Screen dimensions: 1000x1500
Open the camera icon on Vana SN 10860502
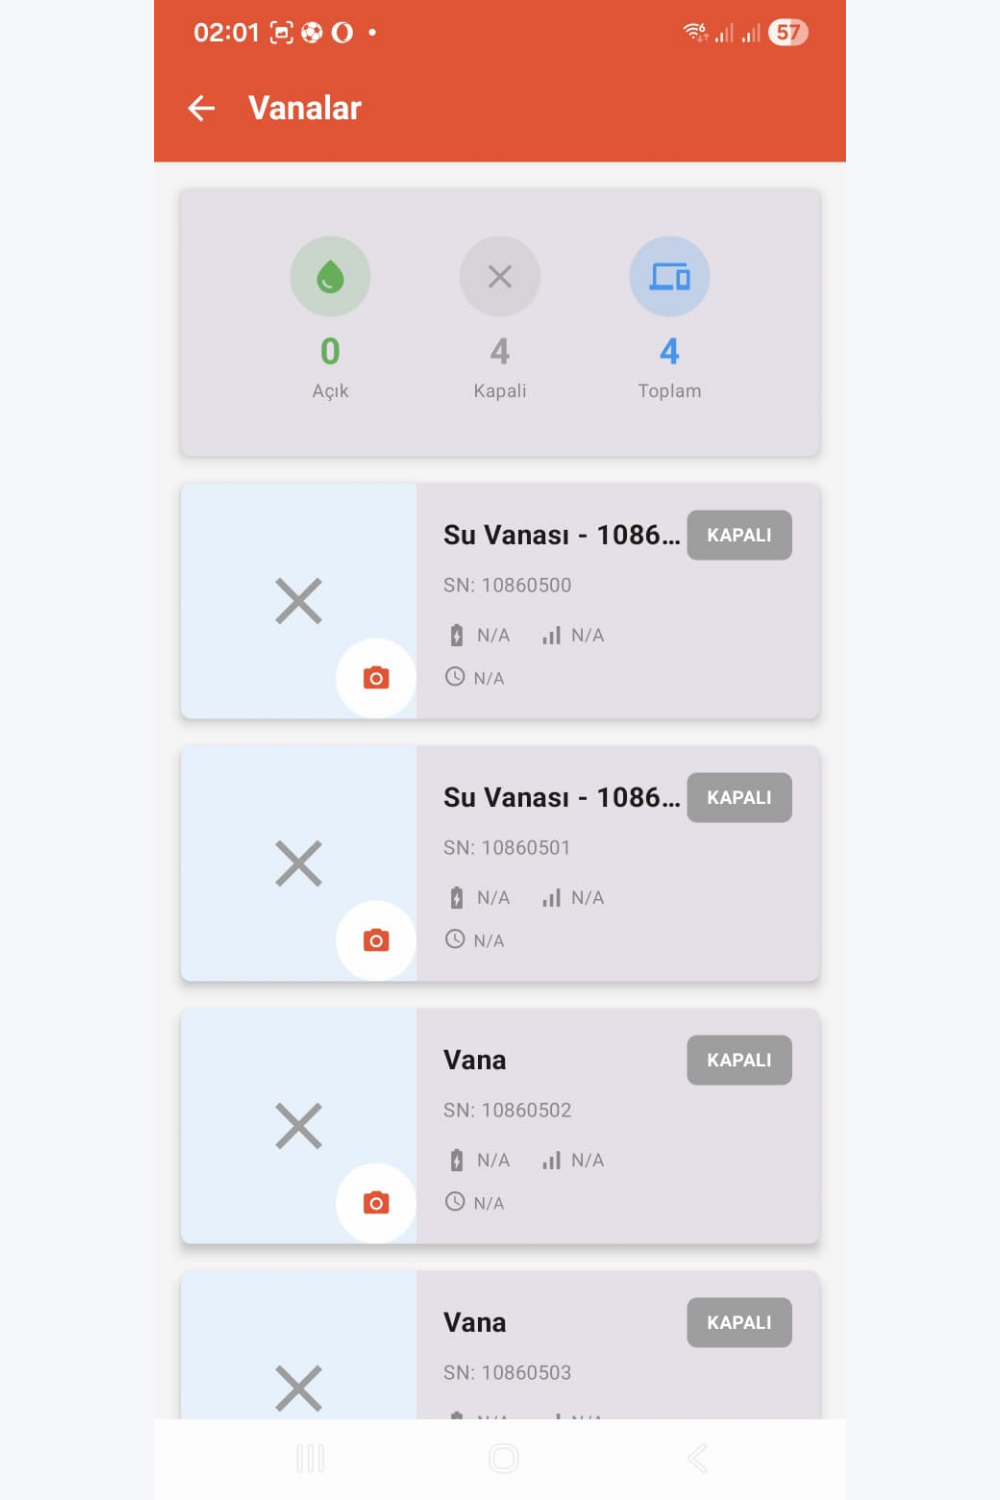click(376, 1203)
